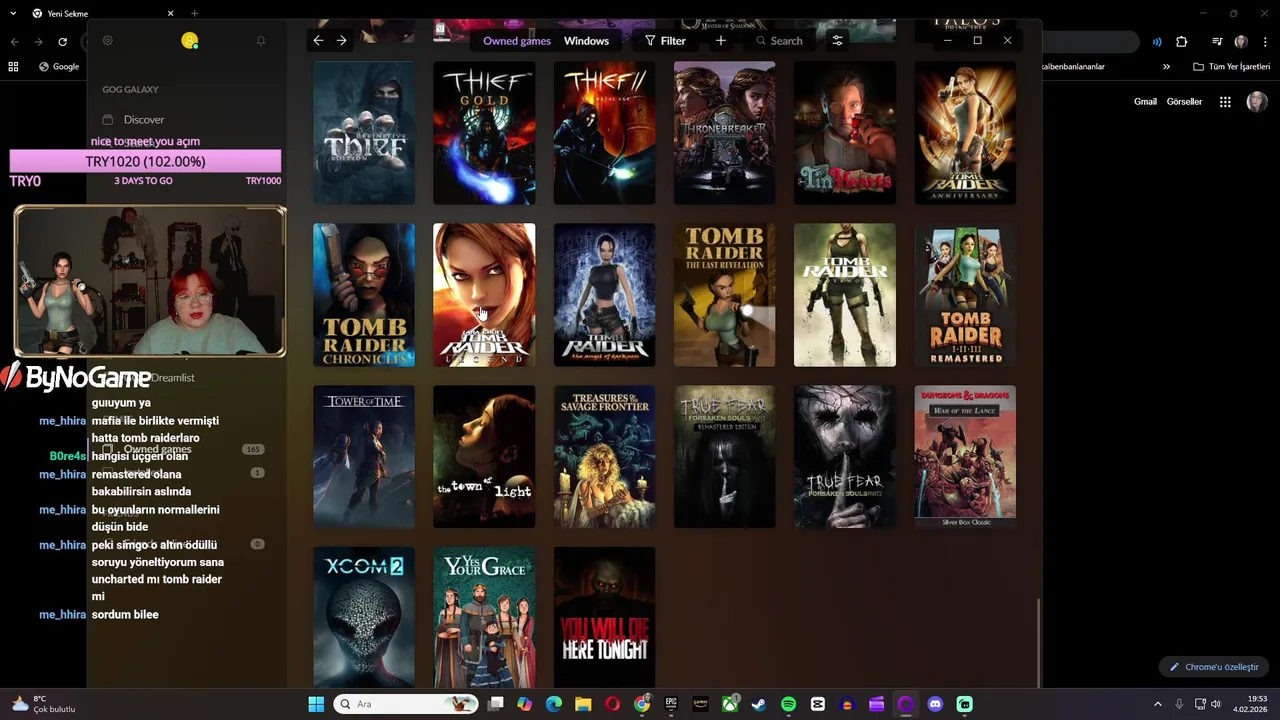Click the GOG library vertical scrollbar

pyautogui.click(x=1038, y=643)
